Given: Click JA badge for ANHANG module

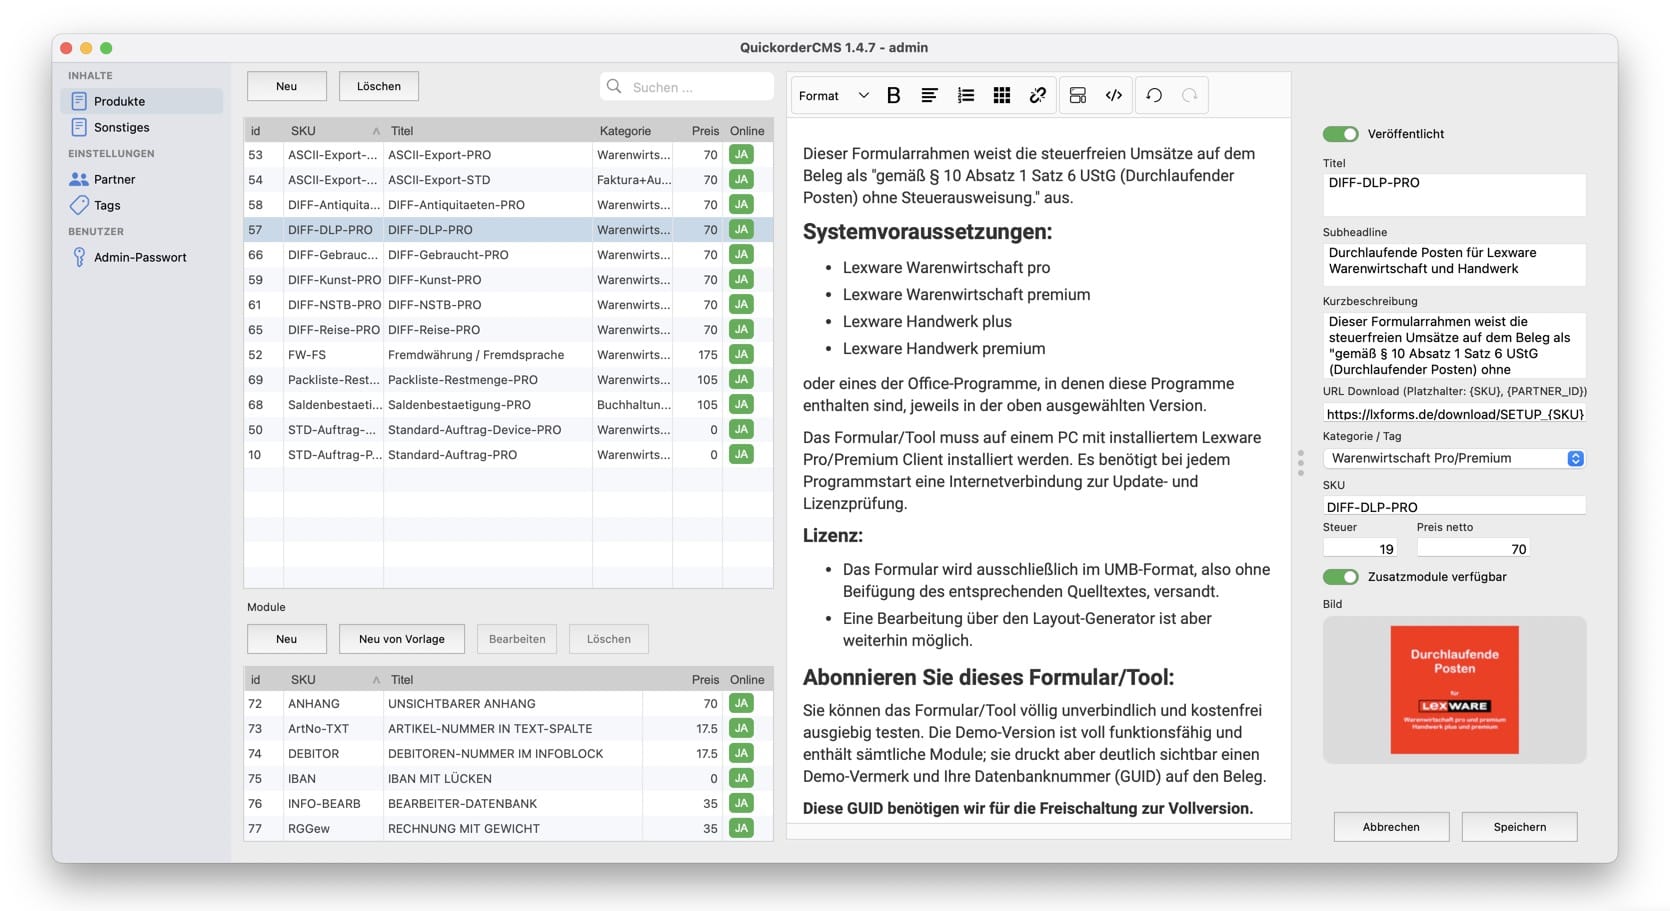Looking at the screenshot, I should tap(741, 704).
